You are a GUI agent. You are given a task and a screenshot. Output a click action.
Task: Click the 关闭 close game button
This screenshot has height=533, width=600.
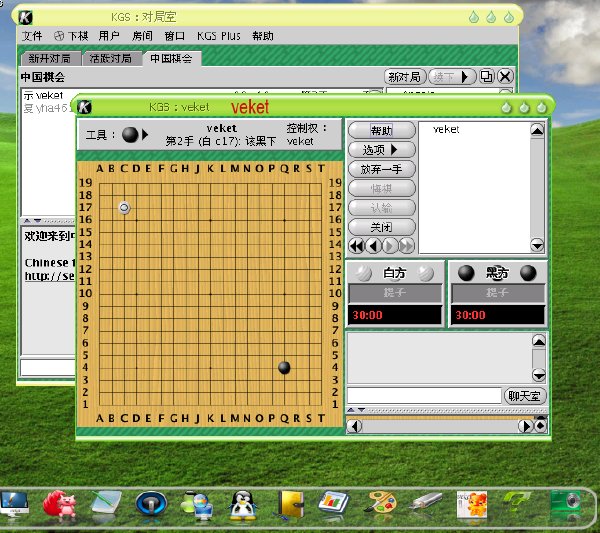382,227
